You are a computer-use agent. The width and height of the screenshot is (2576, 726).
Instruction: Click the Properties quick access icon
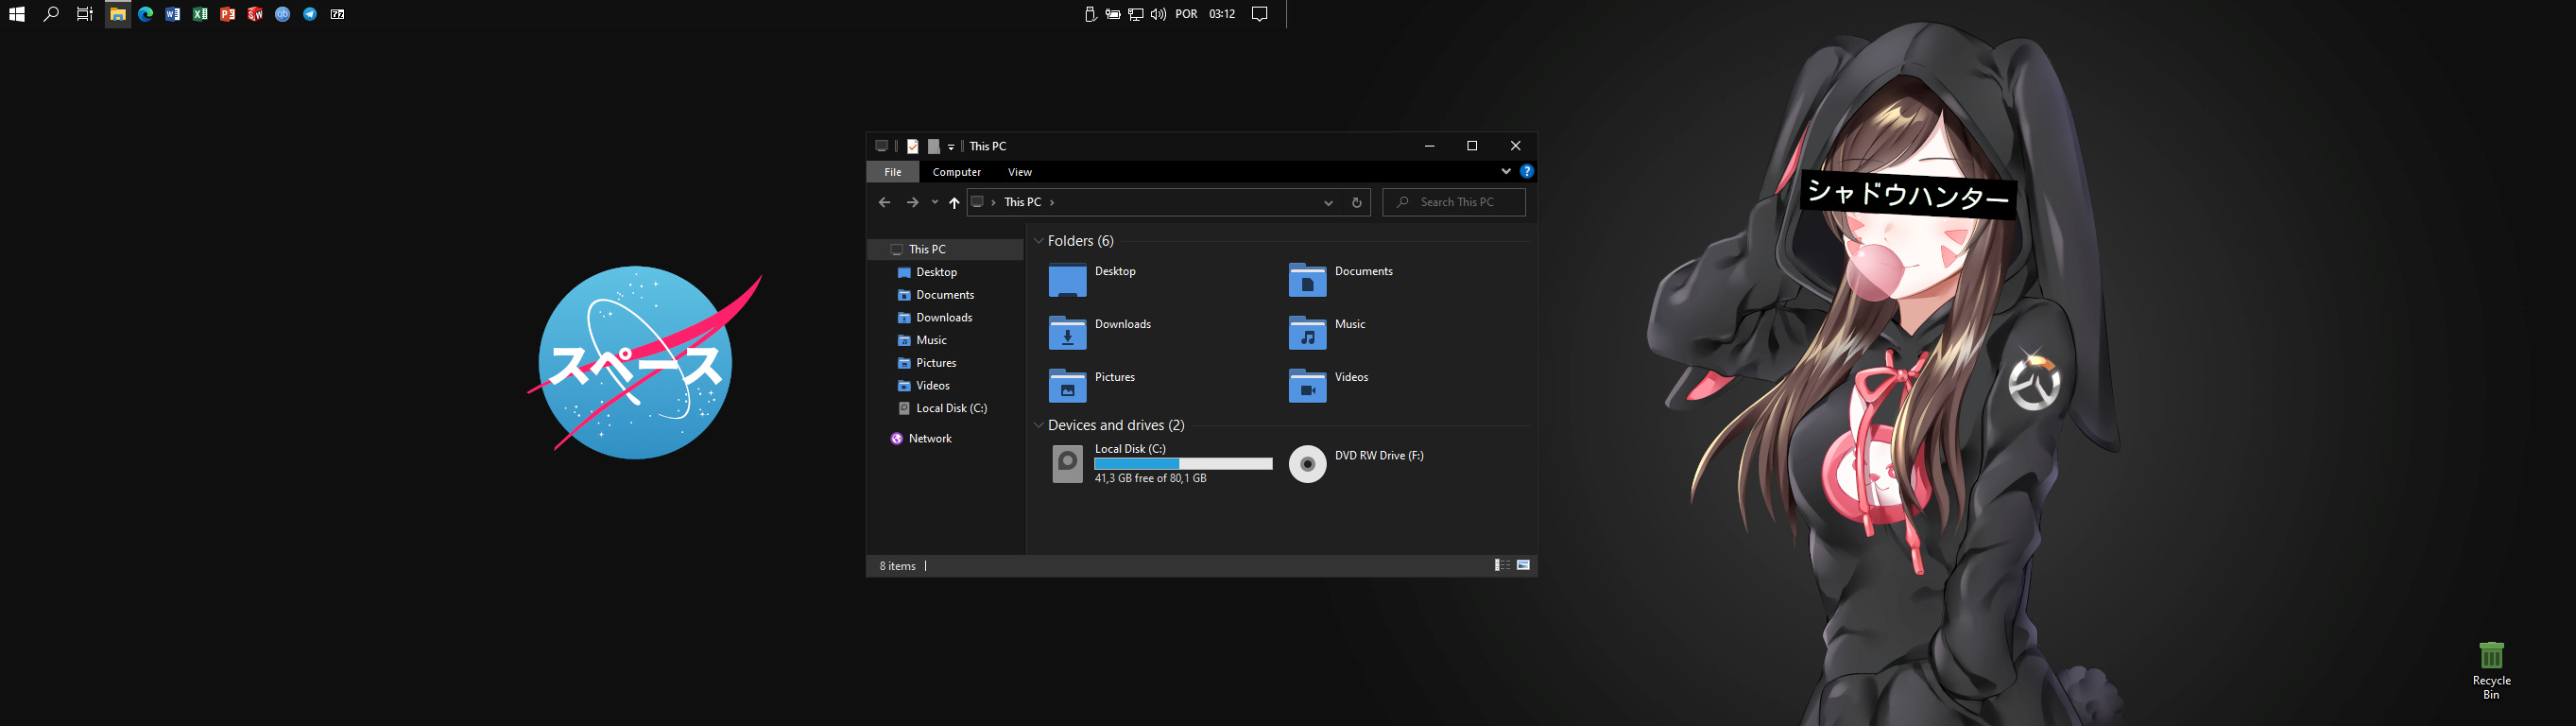pyautogui.click(x=912, y=146)
